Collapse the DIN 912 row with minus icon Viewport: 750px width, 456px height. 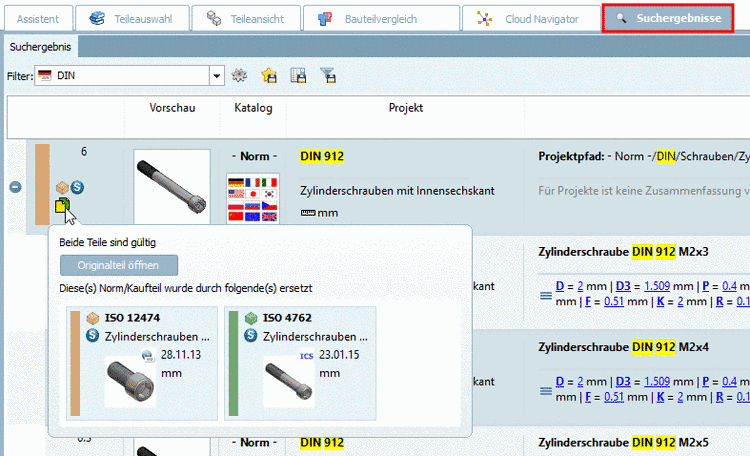point(15,187)
